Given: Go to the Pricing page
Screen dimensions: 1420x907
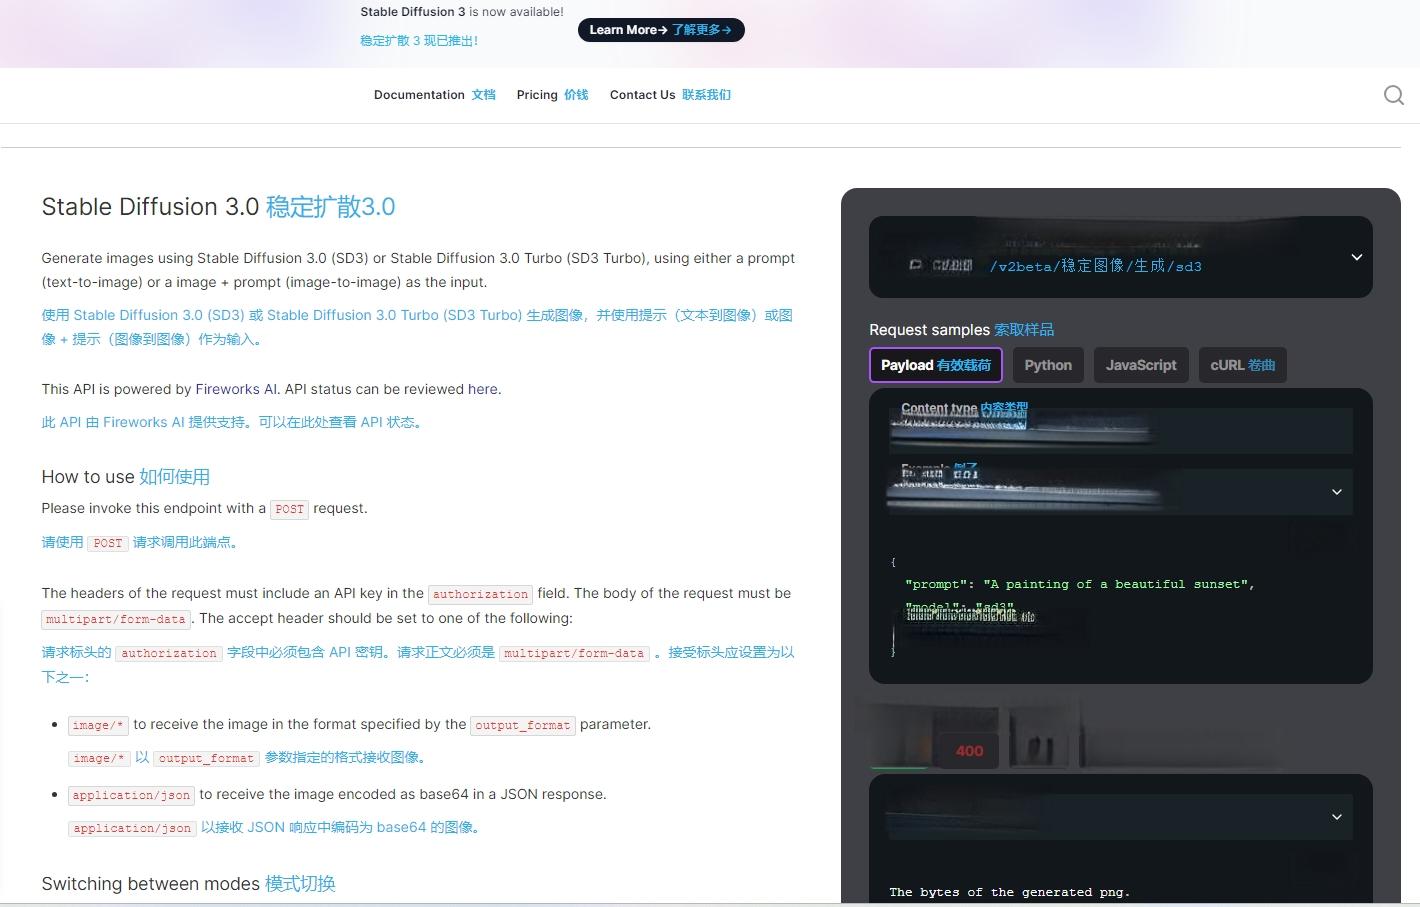Looking at the screenshot, I should [552, 95].
